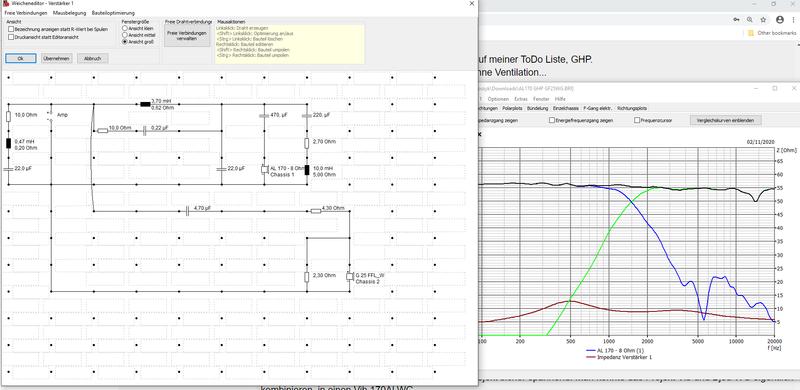Select the 470 µF capacitor symbol
Viewport: 800px width, 390px height.
coord(264,116)
